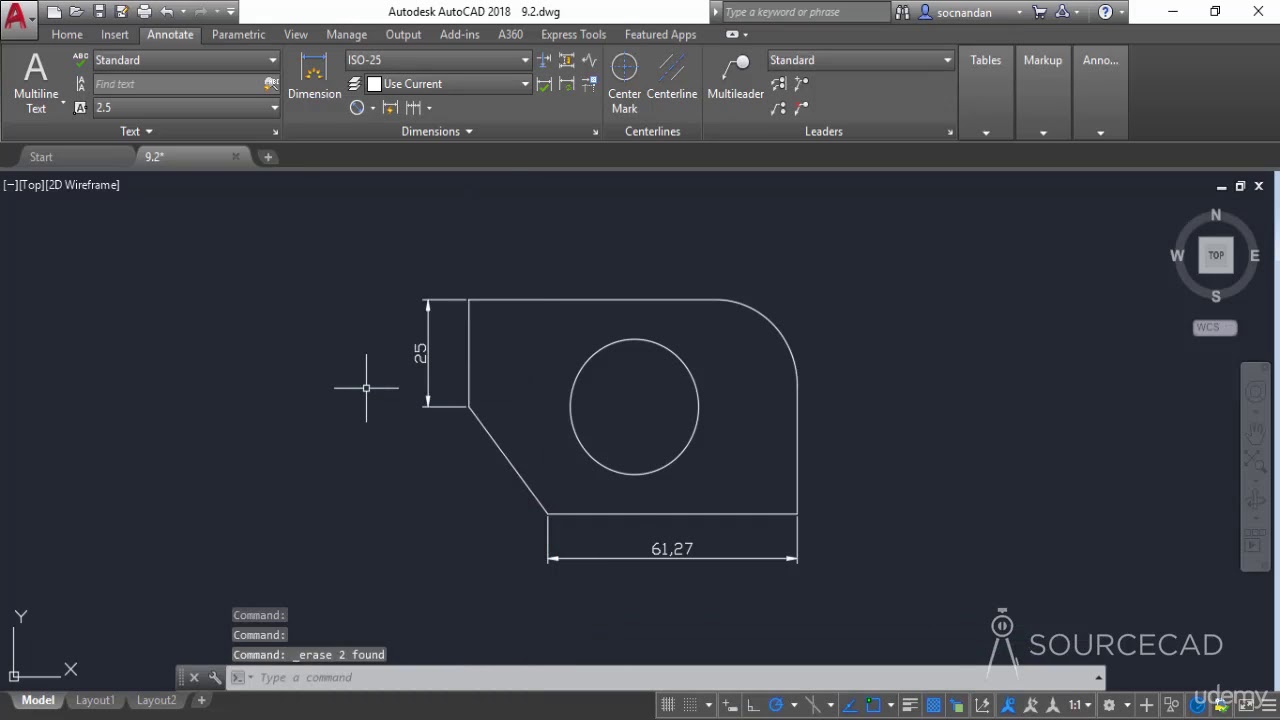
Task: Select the Multiline Text tool
Action: coord(36,82)
